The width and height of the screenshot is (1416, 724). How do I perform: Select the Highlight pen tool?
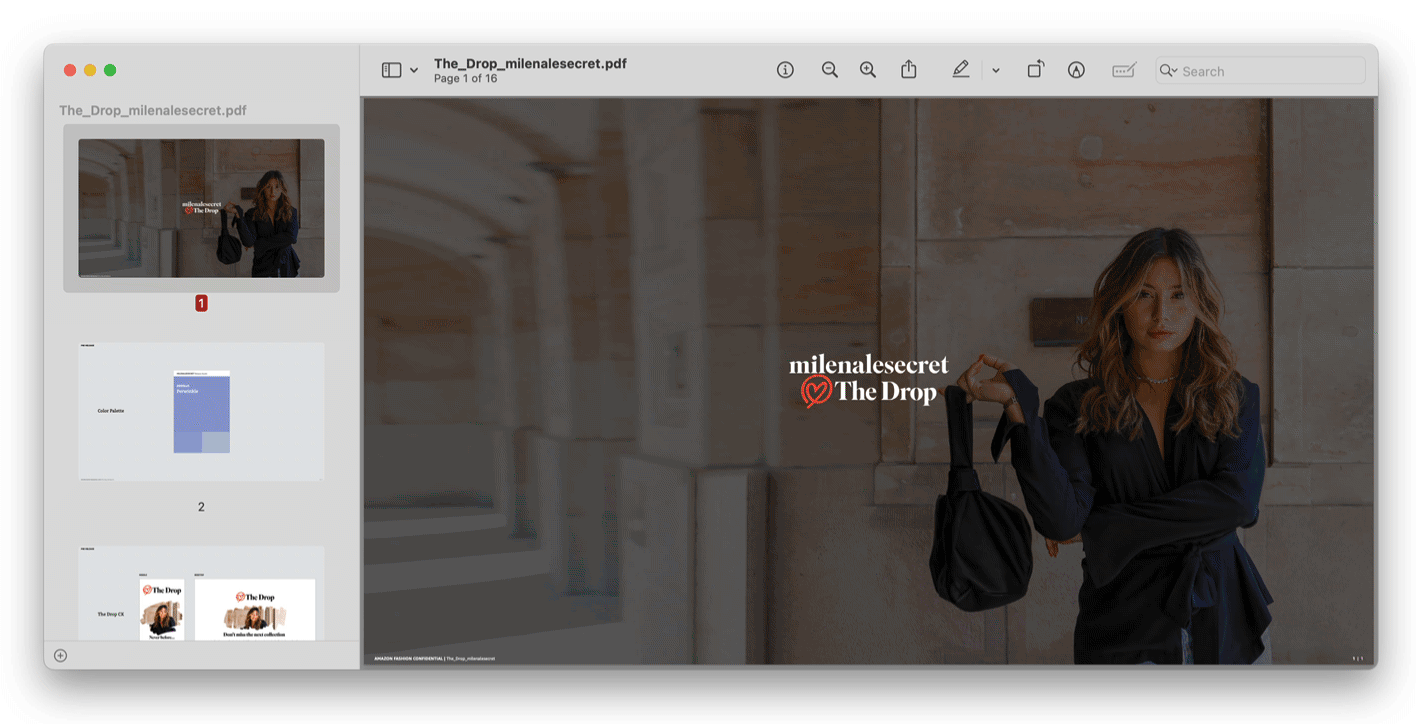960,70
